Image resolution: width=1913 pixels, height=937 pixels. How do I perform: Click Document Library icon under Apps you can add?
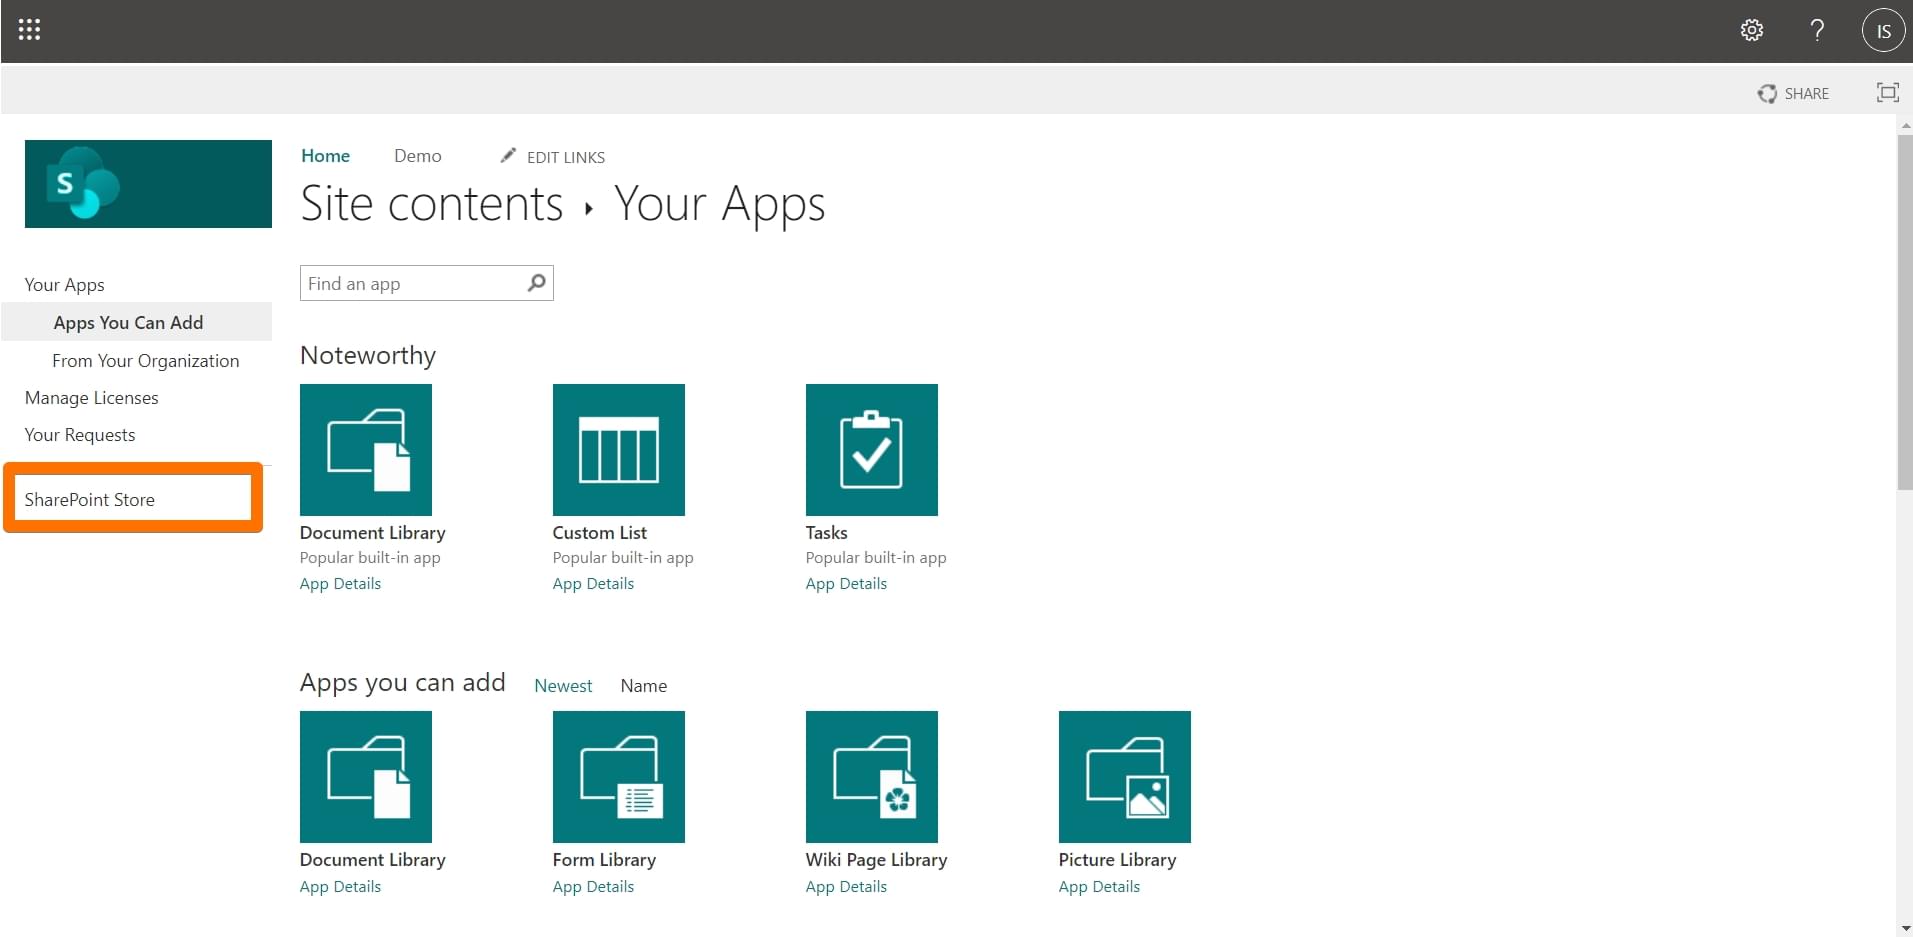point(366,777)
